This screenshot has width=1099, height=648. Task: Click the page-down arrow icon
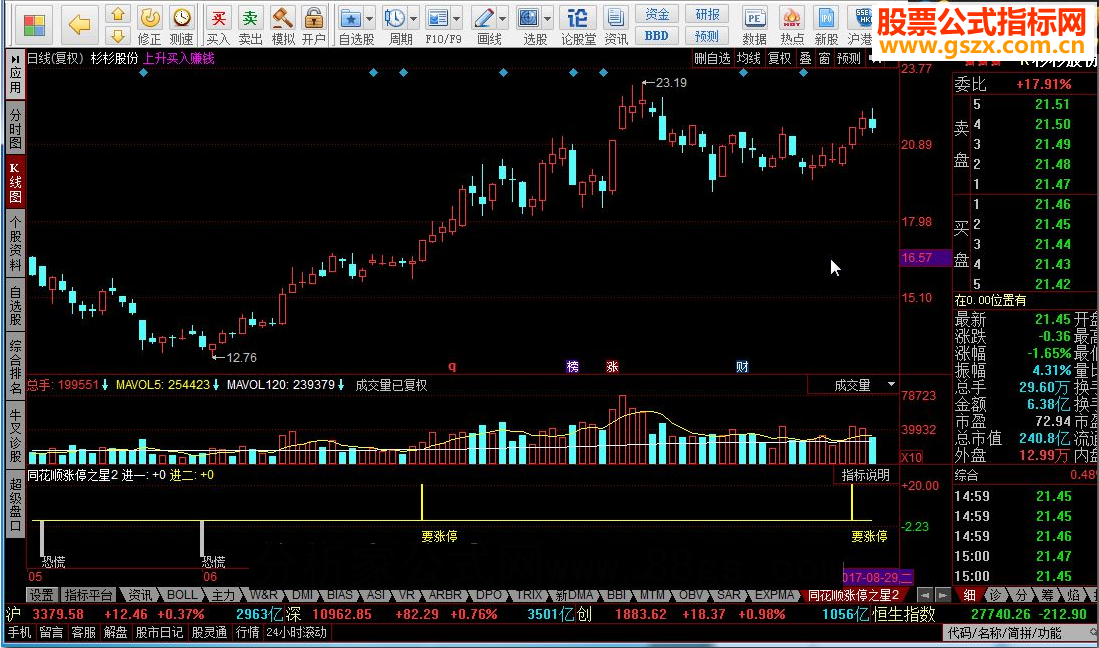coord(118,35)
